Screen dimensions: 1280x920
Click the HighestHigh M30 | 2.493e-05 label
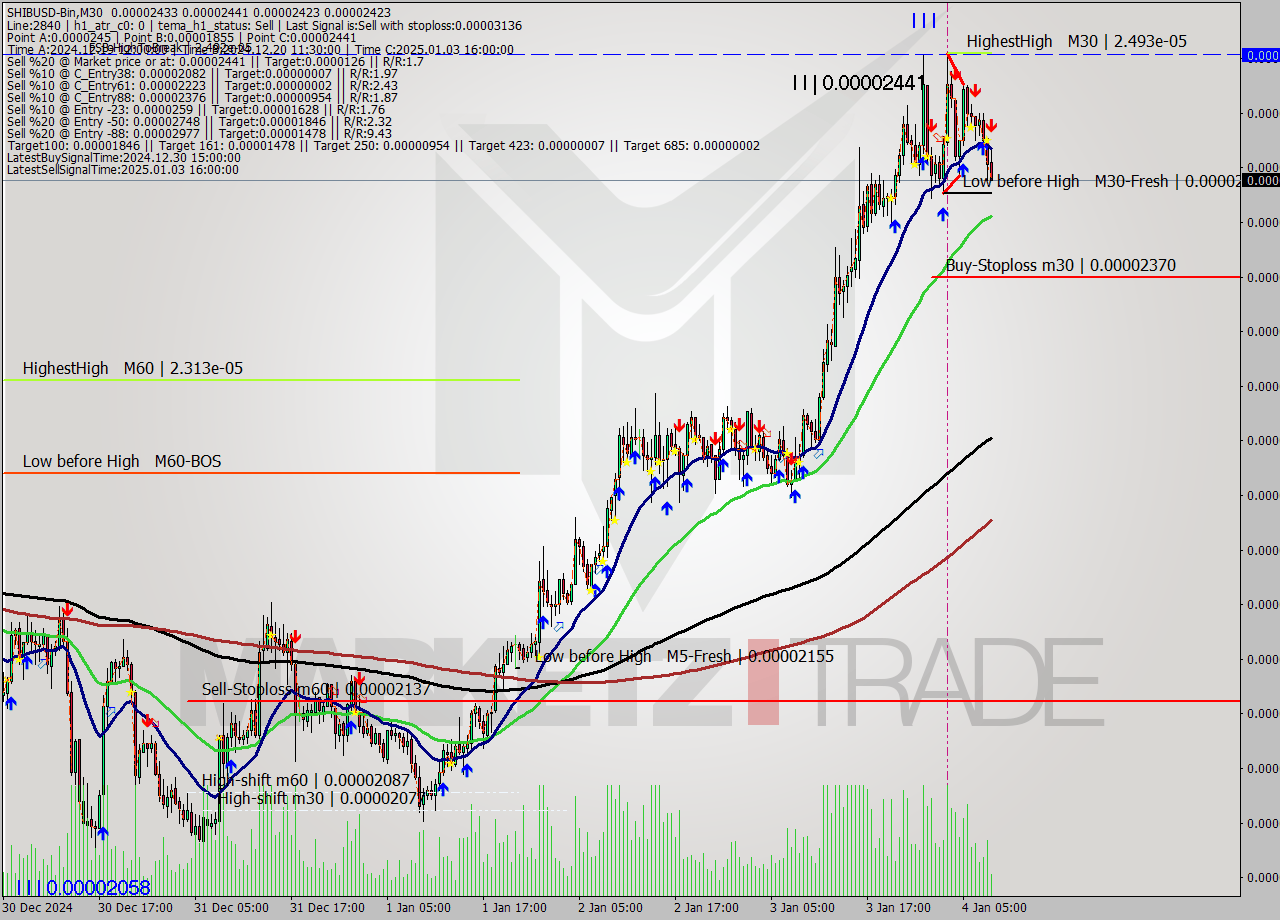(1077, 41)
